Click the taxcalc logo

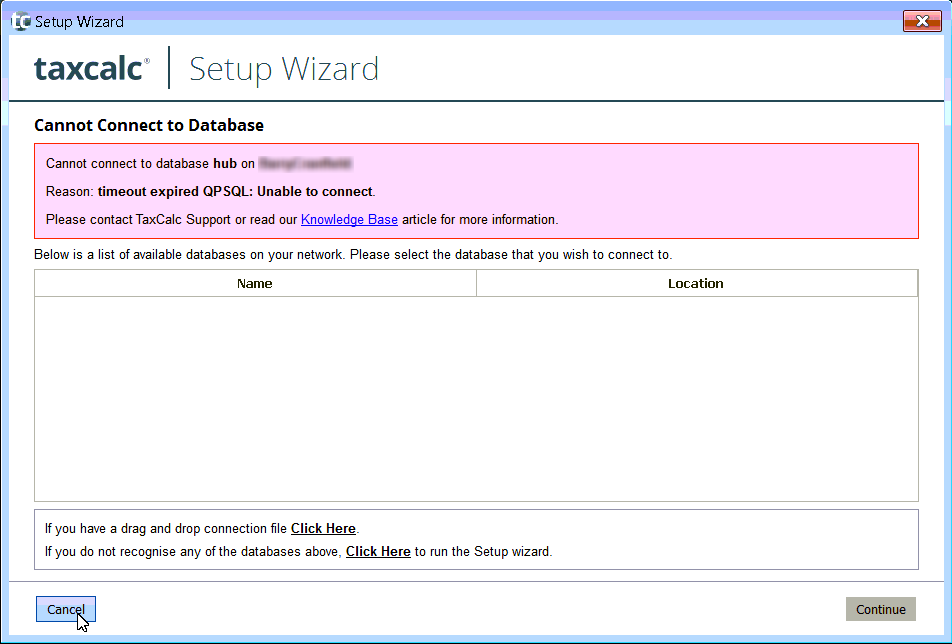[92, 70]
